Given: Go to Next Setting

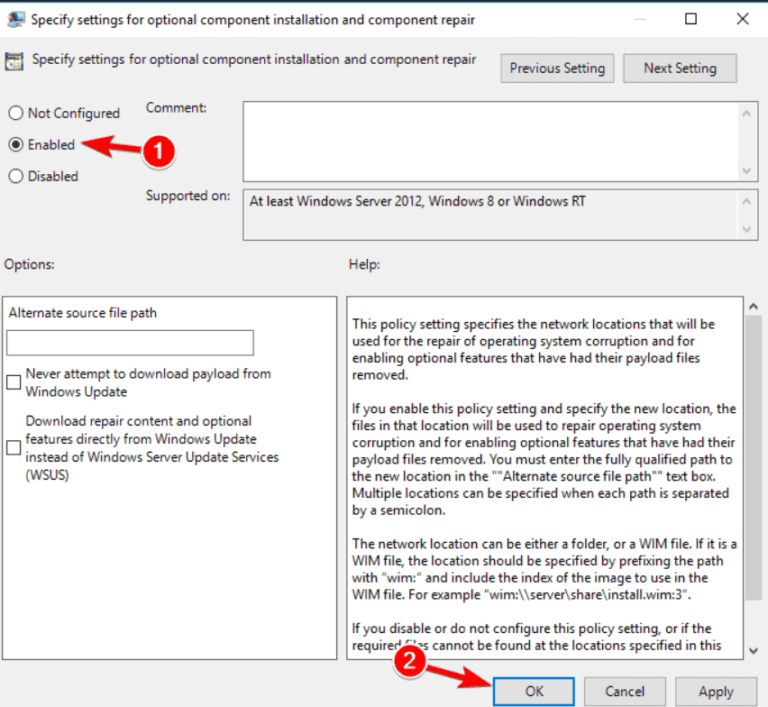Looking at the screenshot, I should click(x=679, y=68).
